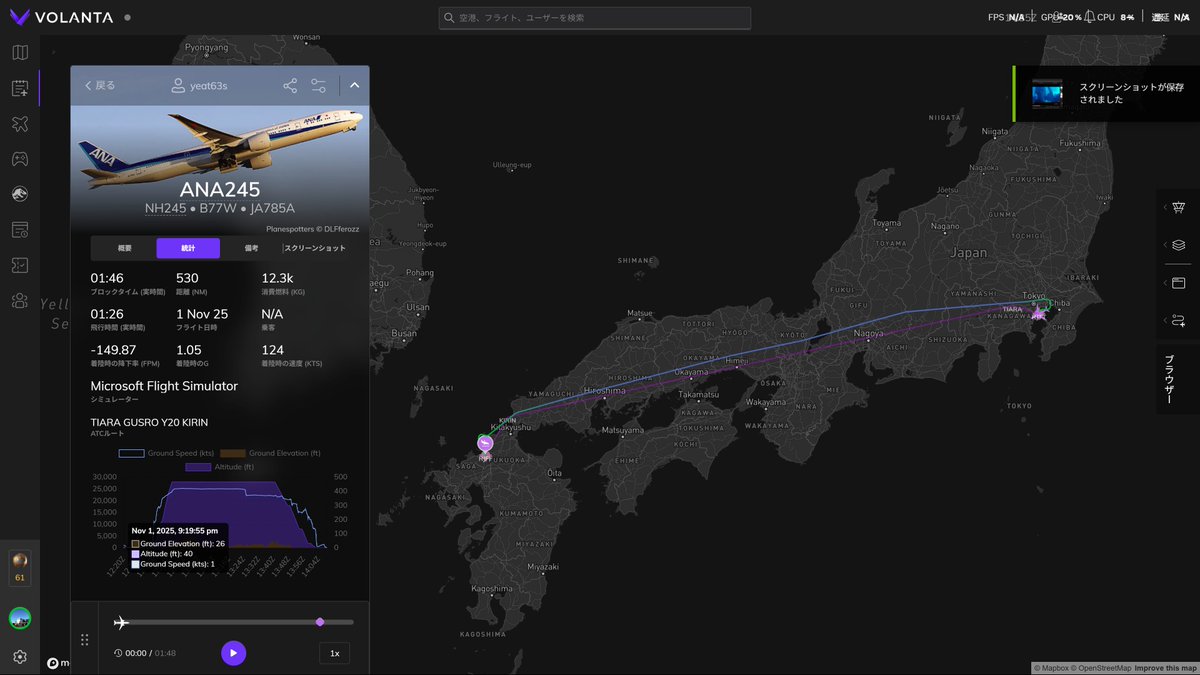Image resolution: width=1200 pixels, height=675 pixels.
Task: Open the map view in sidebar
Action: [x=20, y=53]
